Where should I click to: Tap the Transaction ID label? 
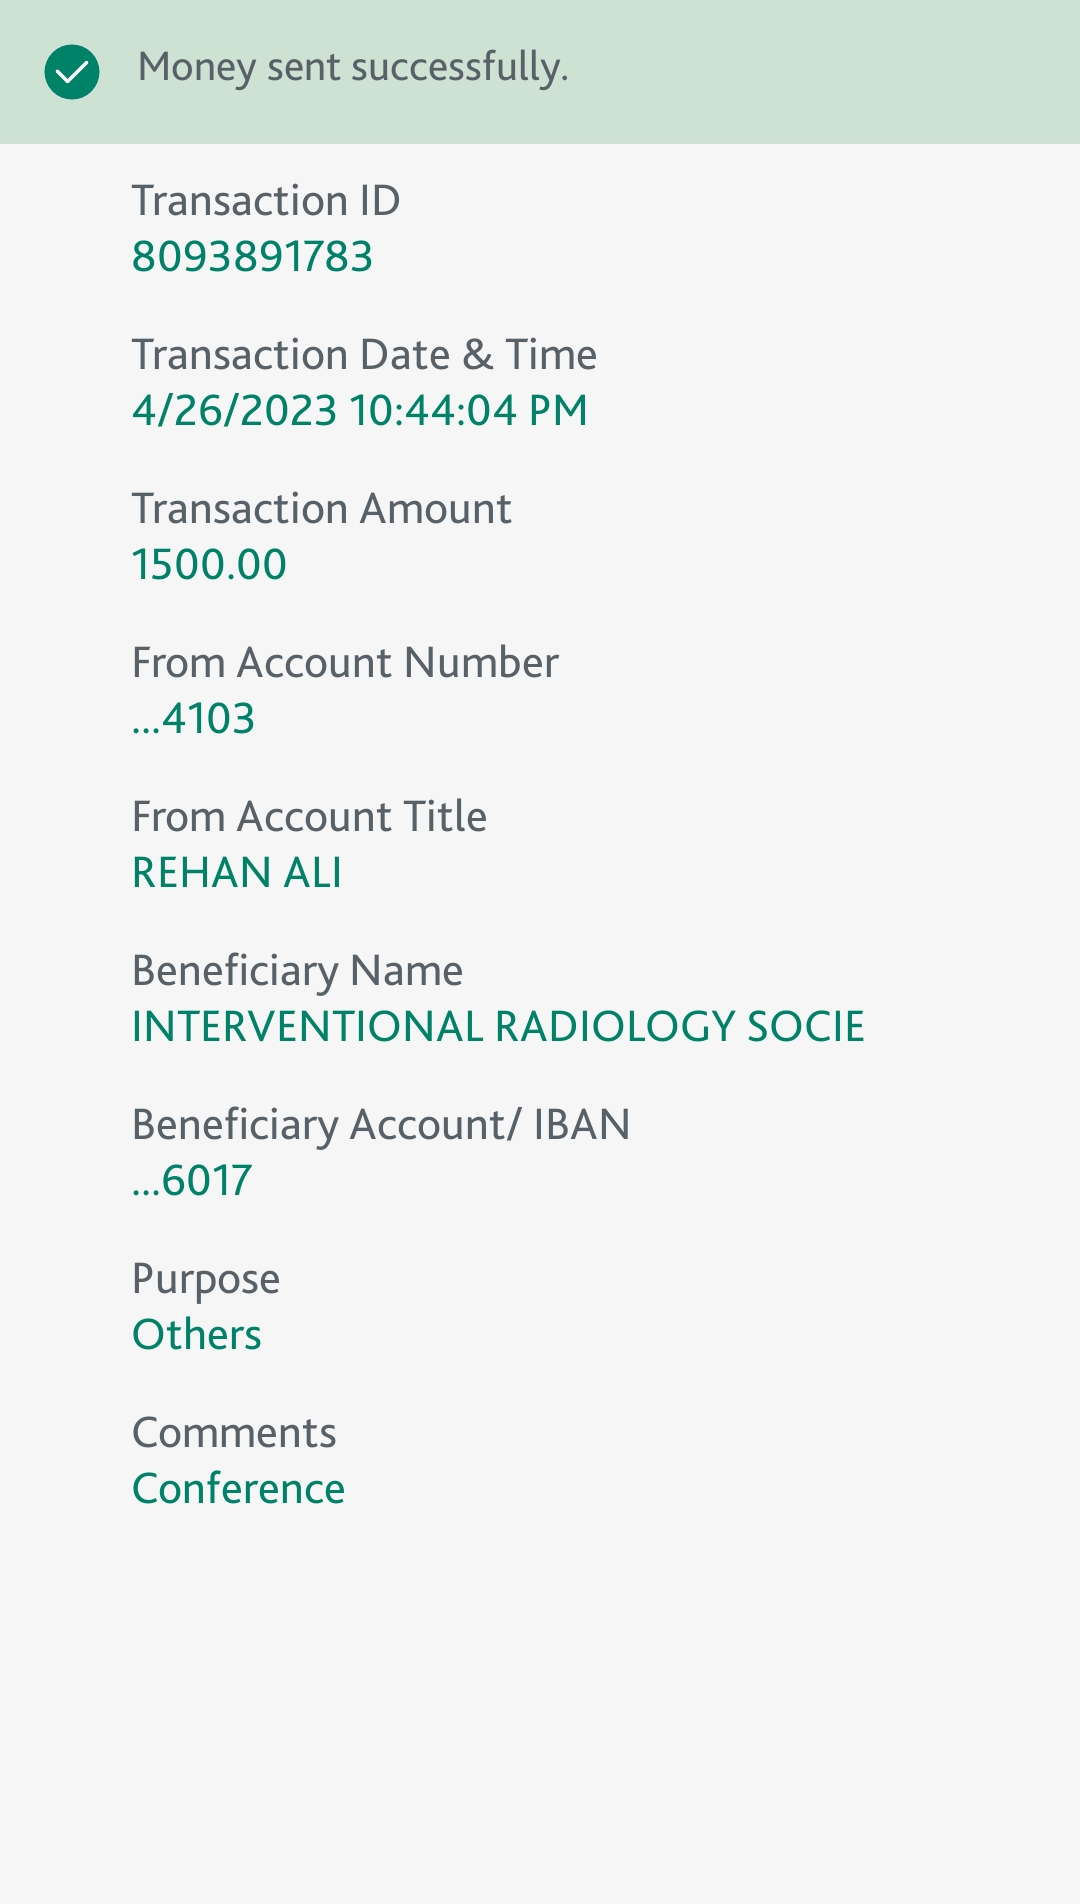click(266, 201)
